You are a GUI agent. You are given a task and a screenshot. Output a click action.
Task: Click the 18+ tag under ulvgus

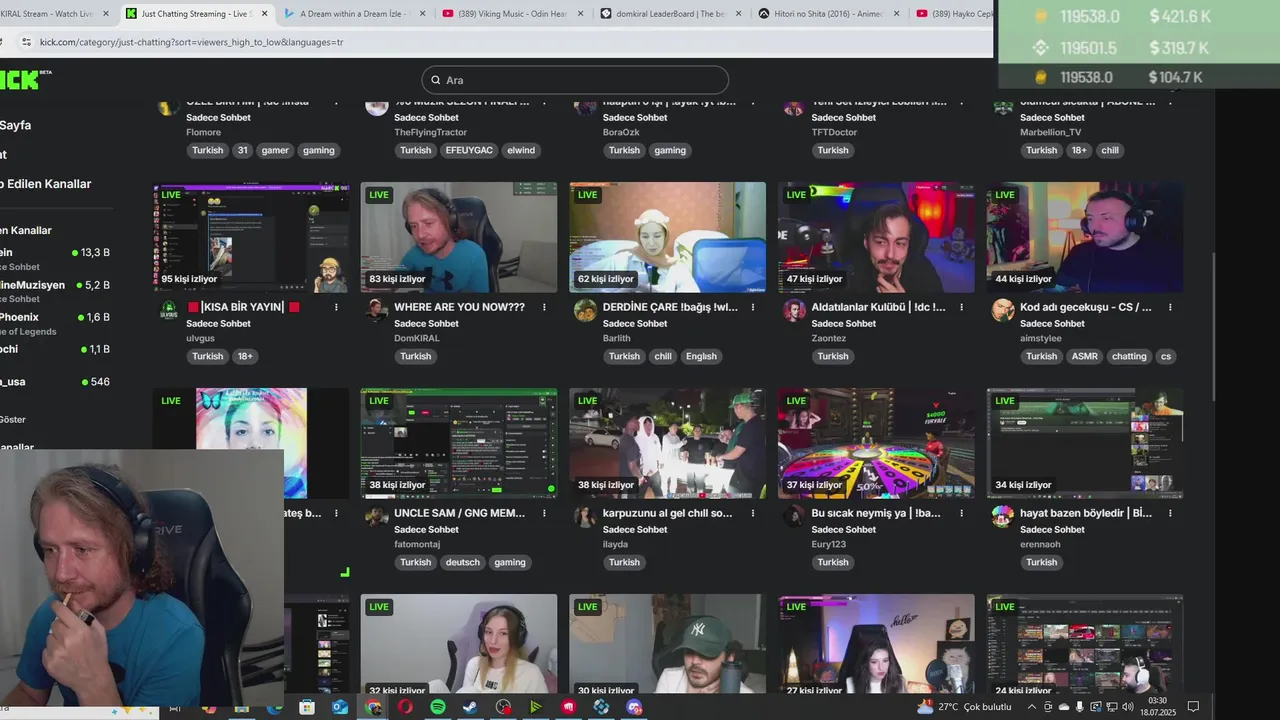click(245, 356)
